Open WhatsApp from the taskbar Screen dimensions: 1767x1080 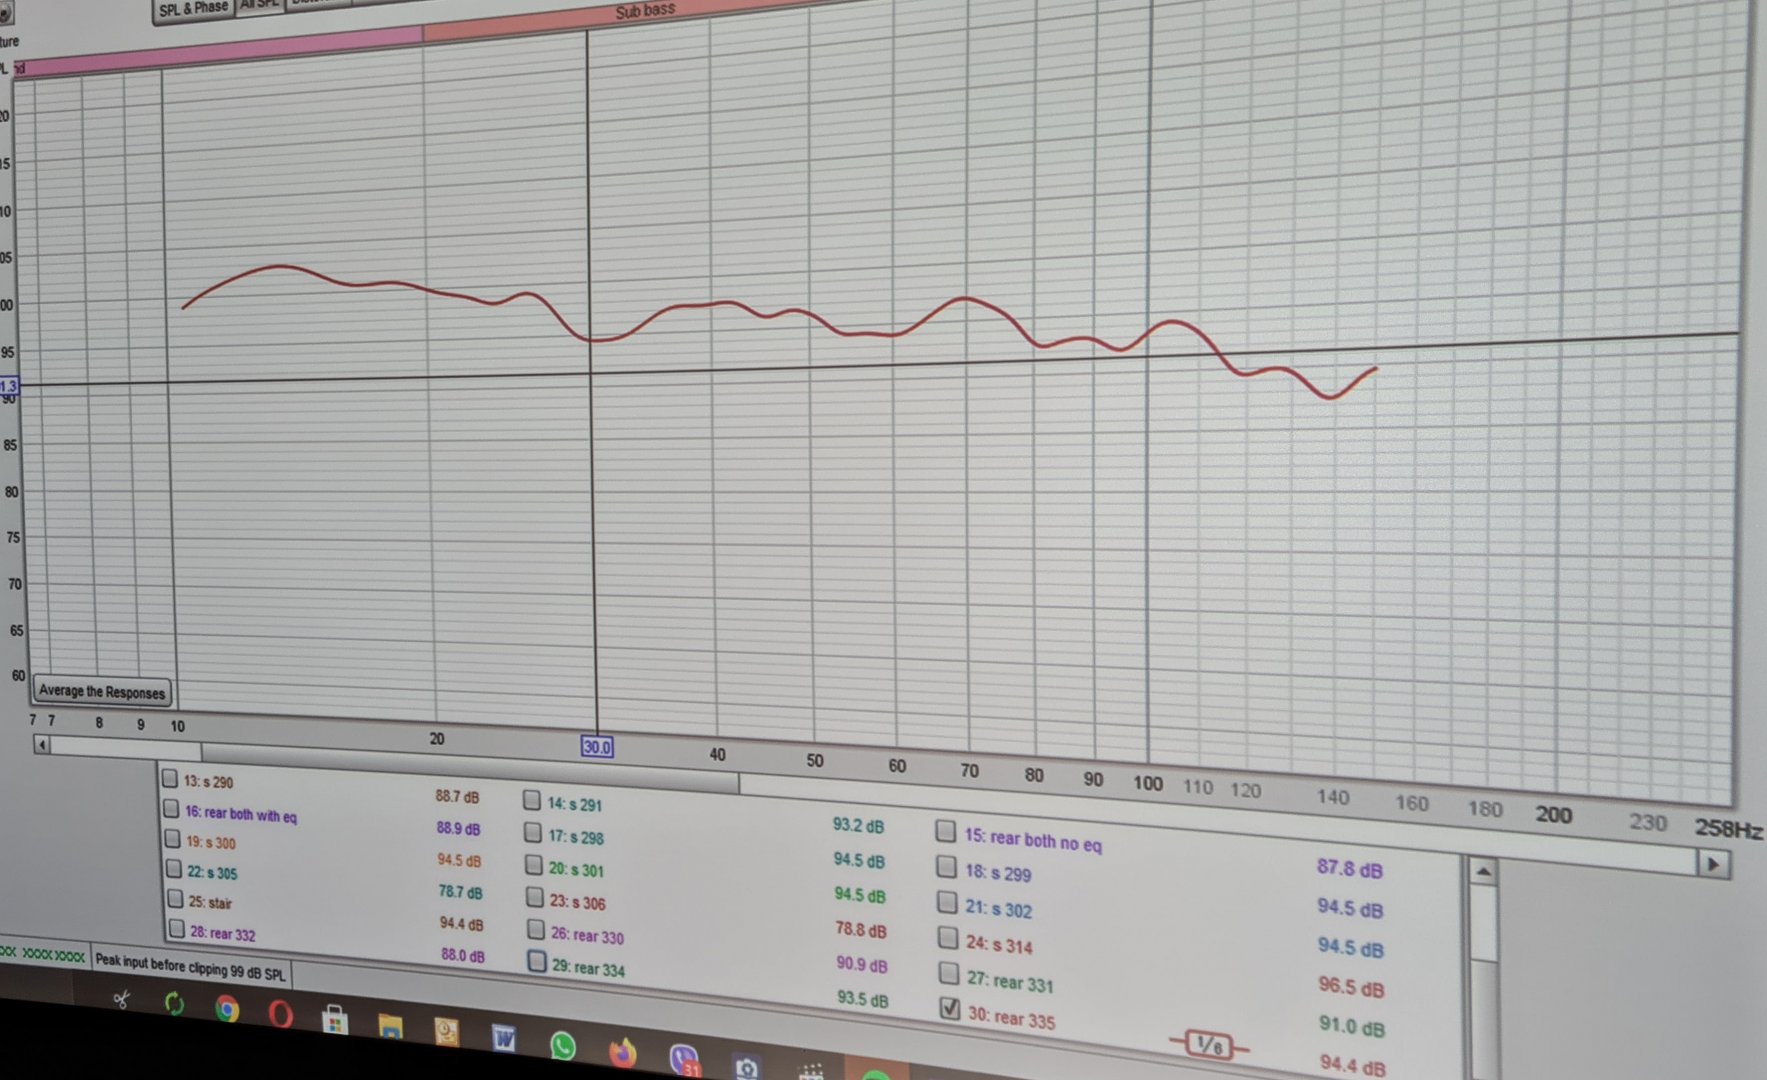click(x=563, y=1046)
